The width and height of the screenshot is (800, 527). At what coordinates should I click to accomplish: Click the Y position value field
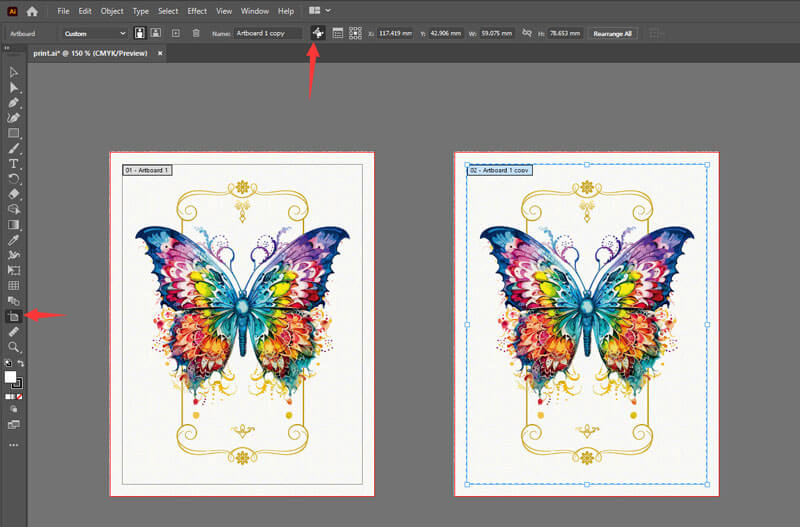445,33
